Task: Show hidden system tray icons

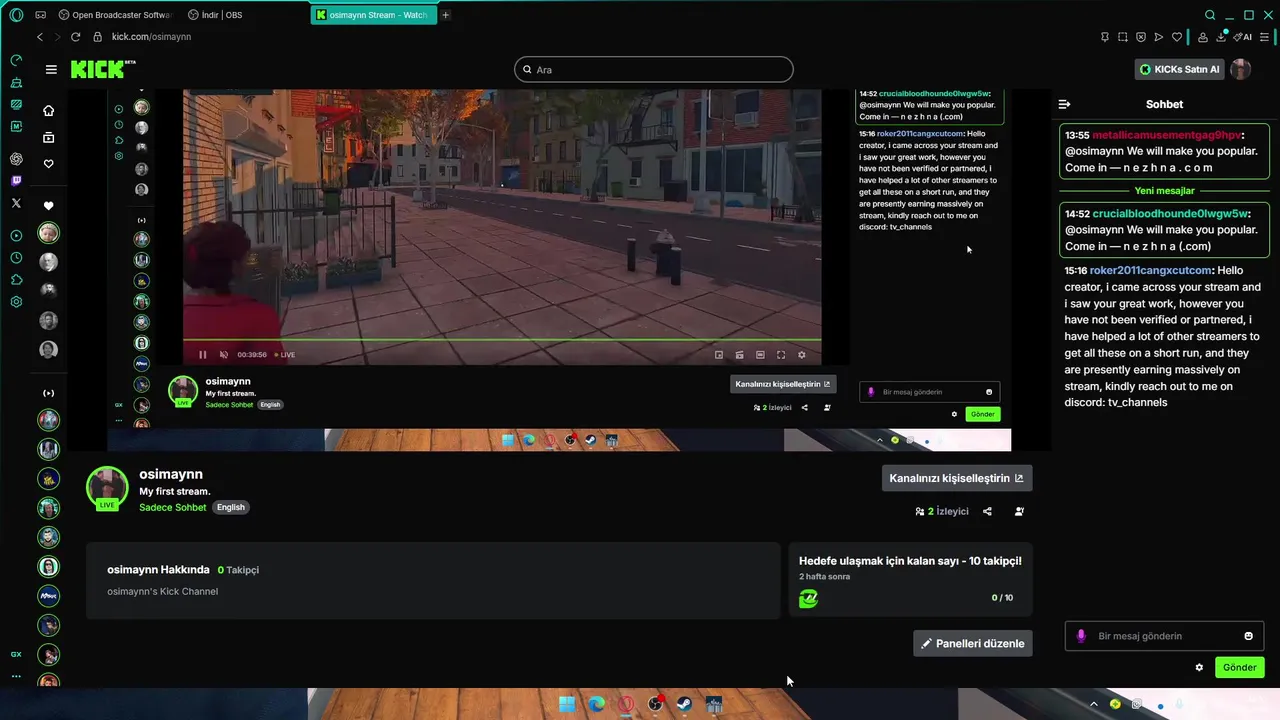Action: click(x=1093, y=704)
